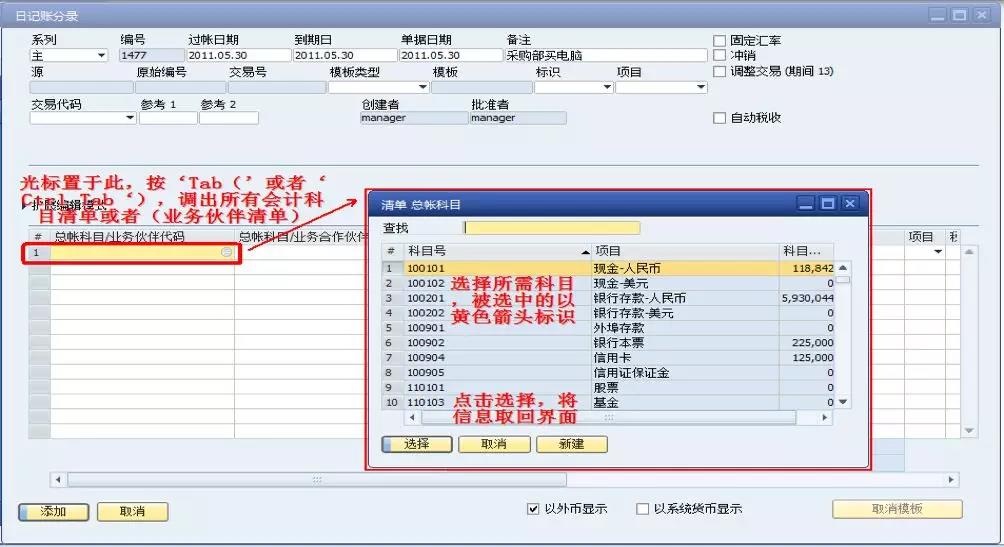Enable the 固定汇率 checkbox
Screen dimensions: 1004x547
point(720,41)
